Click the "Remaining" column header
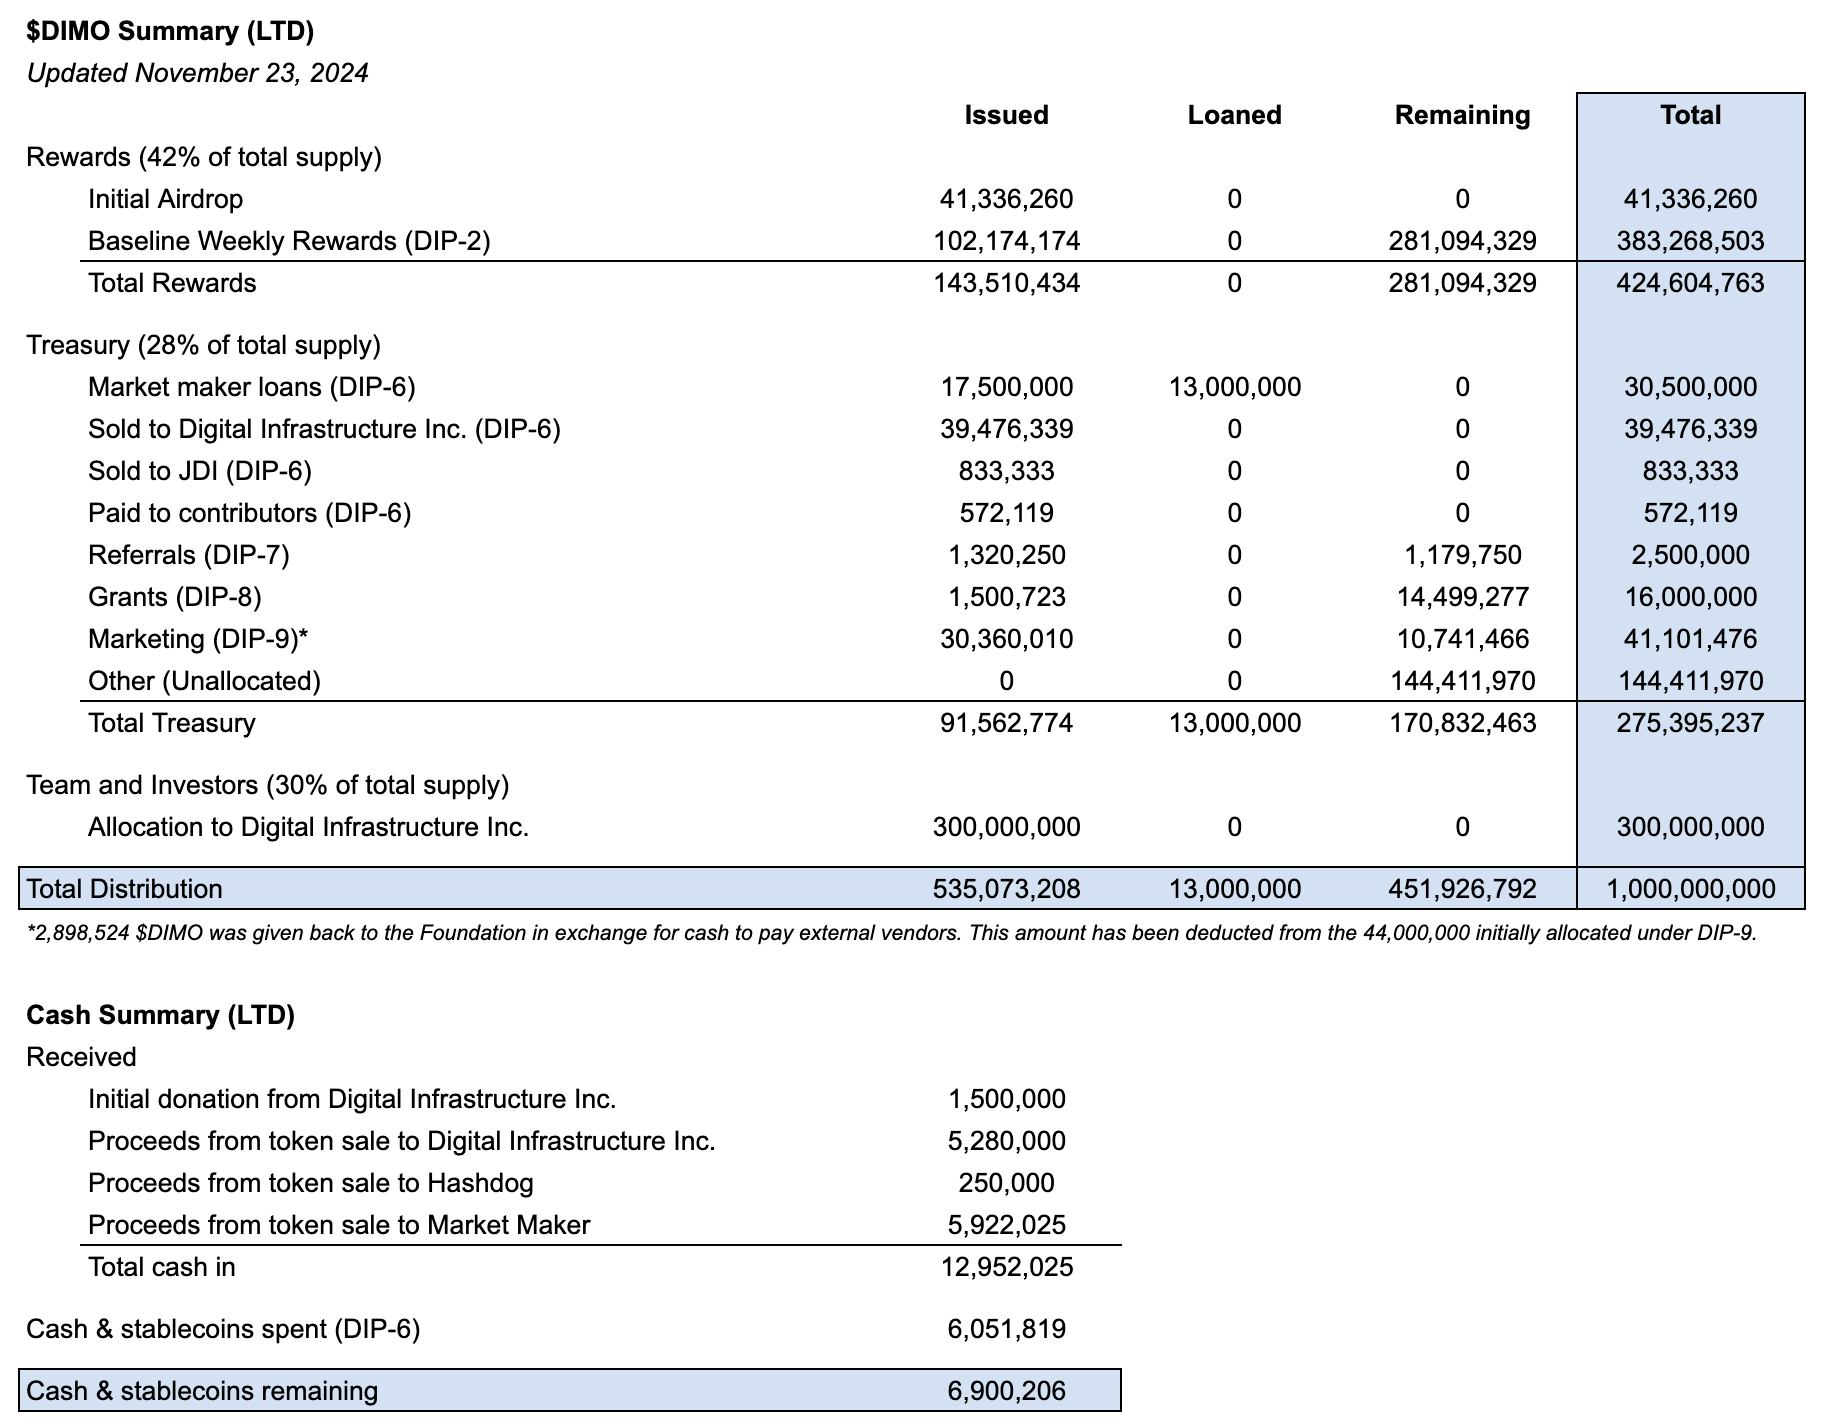The height and width of the screenshot is (1426, 1824). (x=1462, y=115)
